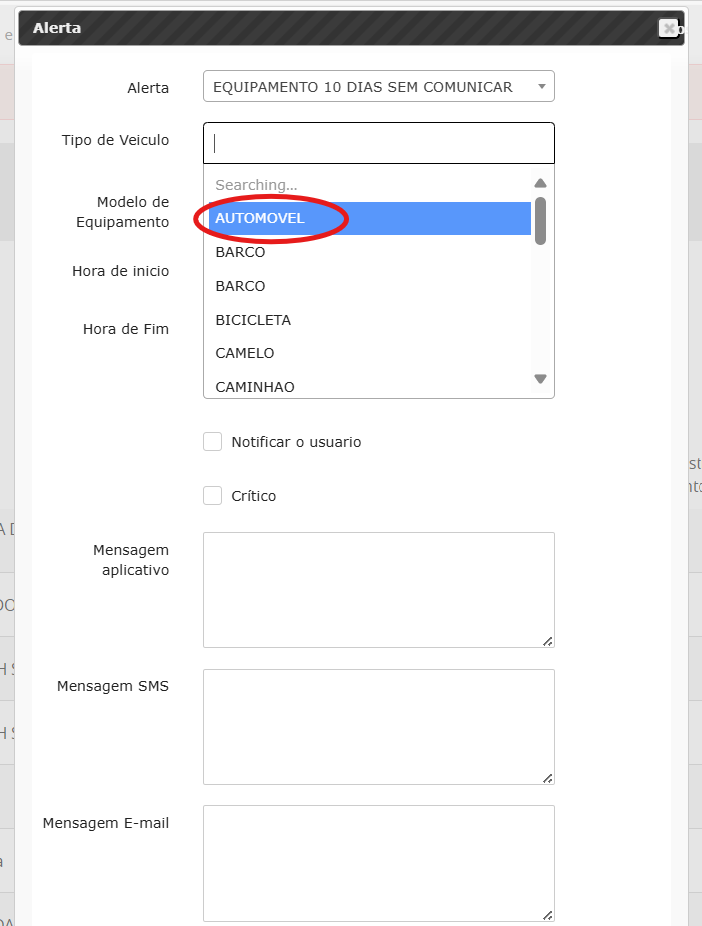Select AUTOMOVEL from the list
The height and width of the screenshot is (926, 702).
370,218
